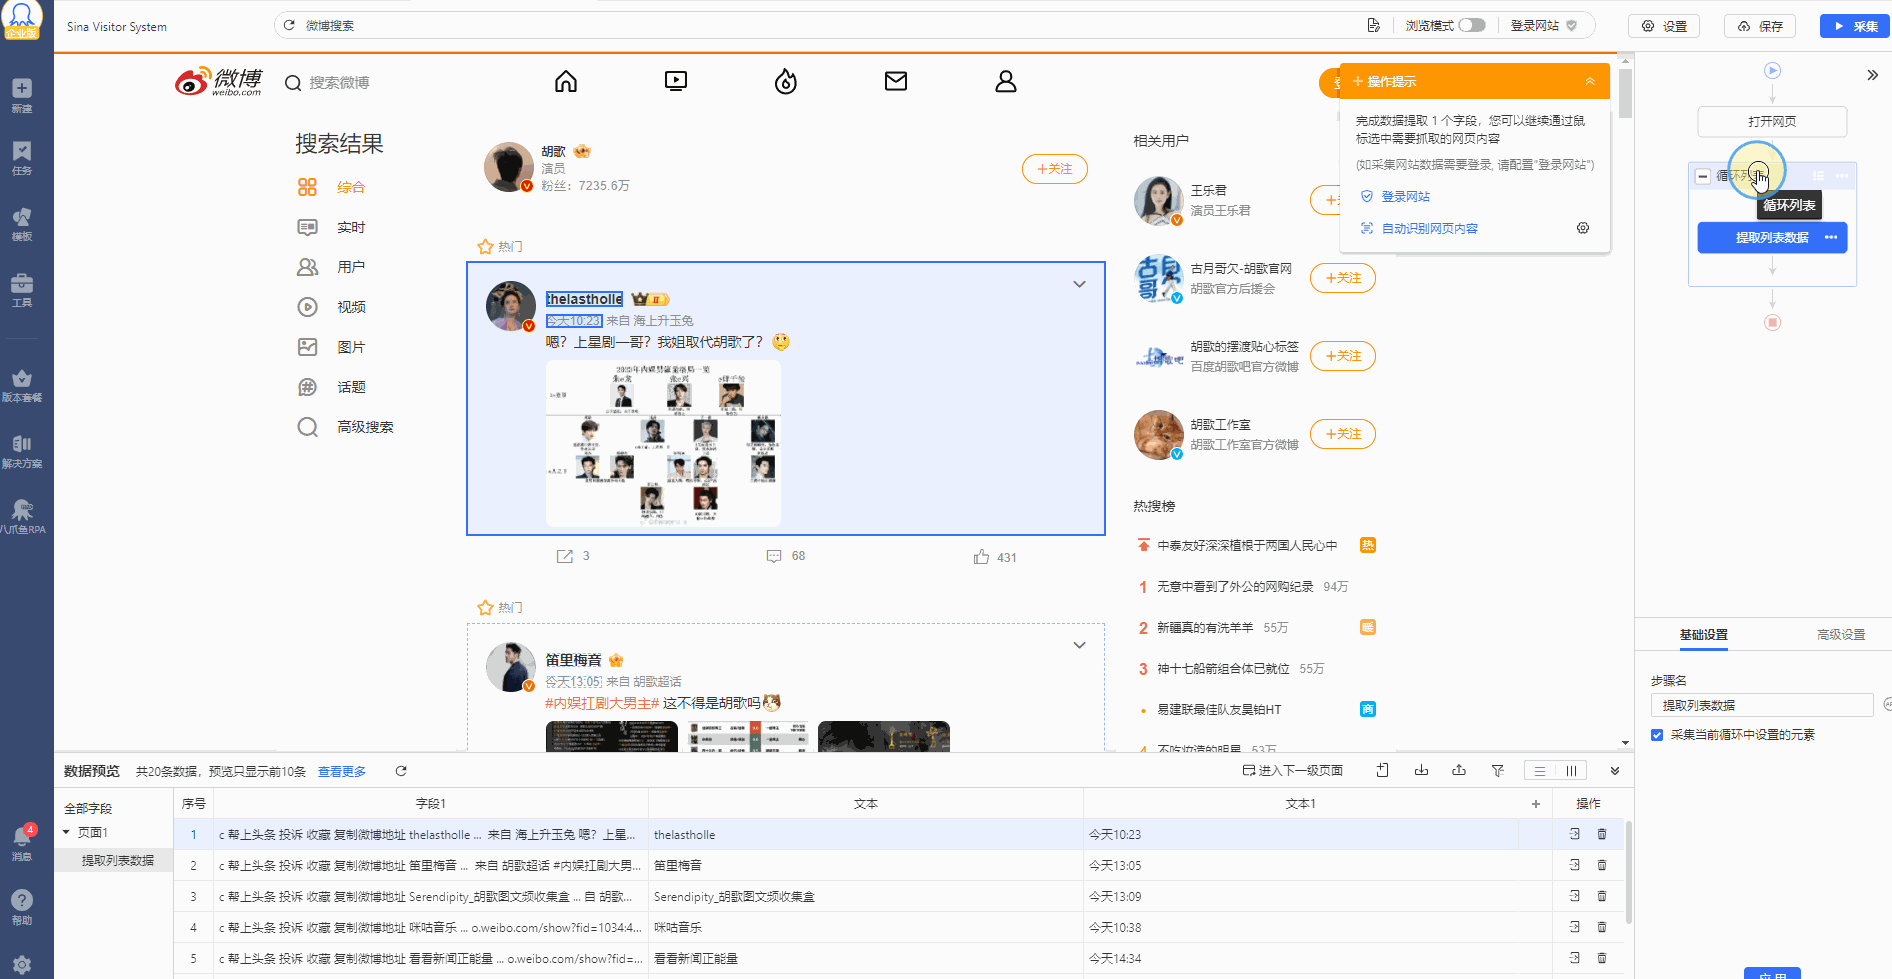Select 视频 search filter
1892x979 pixels.
pos(351,307)
